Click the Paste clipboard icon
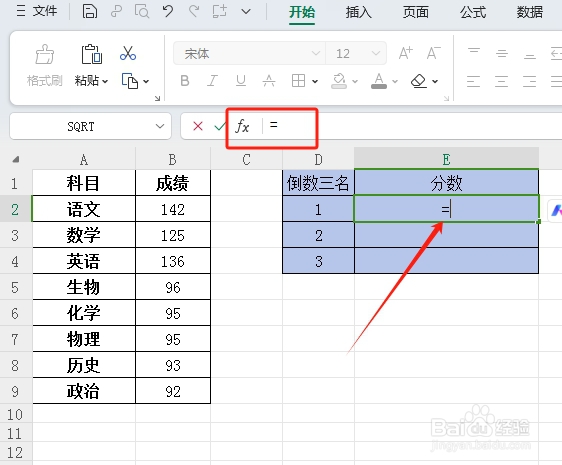This screenshot has height=465, width=562. [x=92, y=54]
